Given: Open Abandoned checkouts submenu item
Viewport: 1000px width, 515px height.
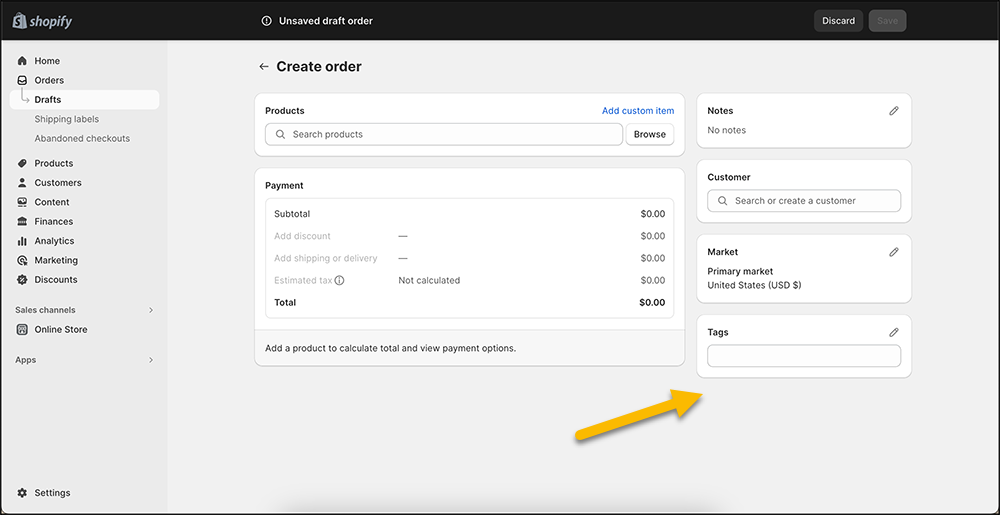Looking at the screenshot, I should point(82,139).
